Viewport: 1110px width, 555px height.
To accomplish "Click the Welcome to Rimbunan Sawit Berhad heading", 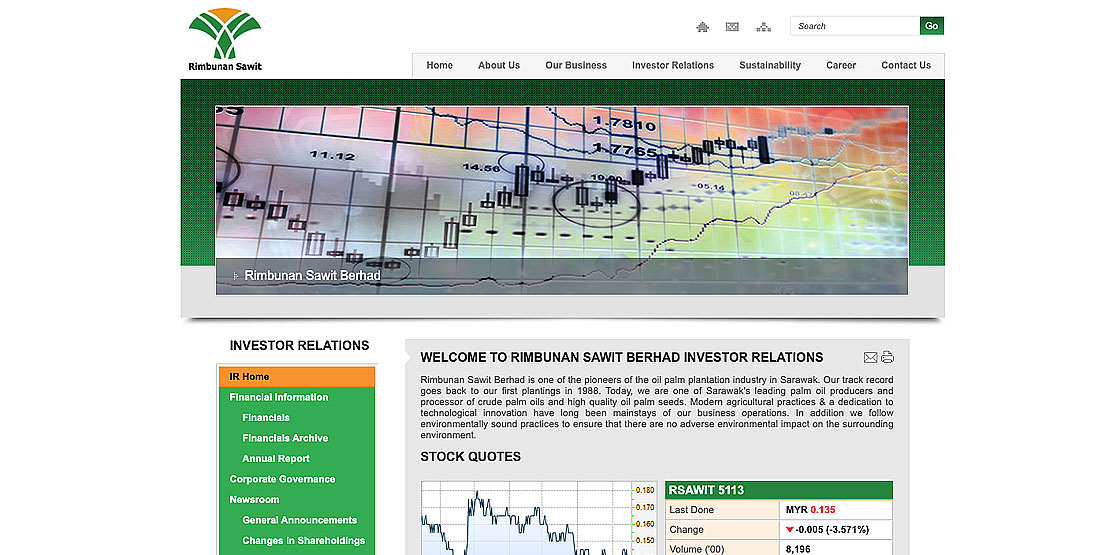I will 622,357.
